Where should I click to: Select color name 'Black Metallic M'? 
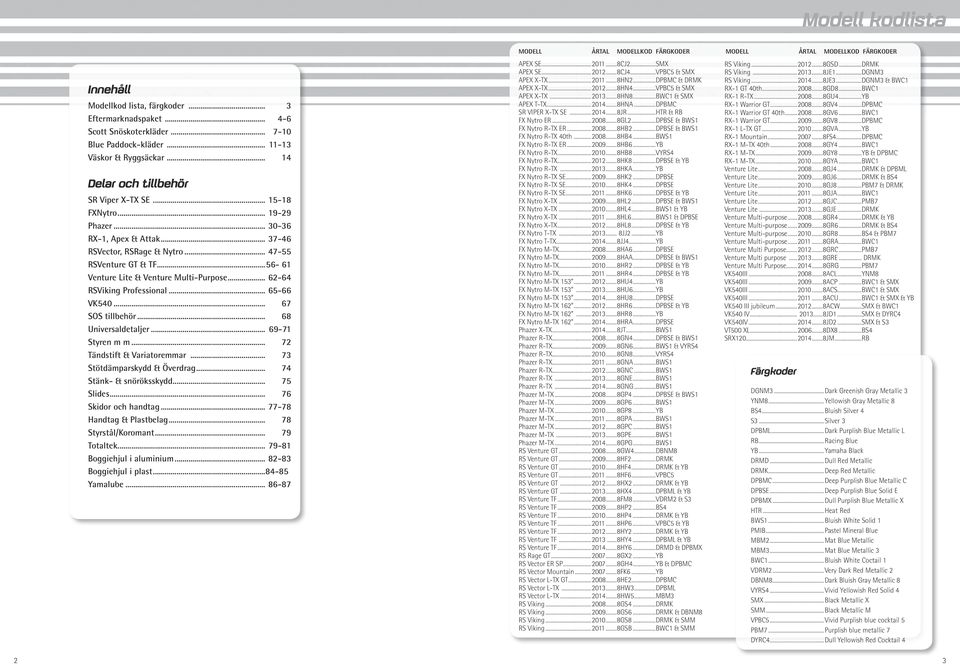click(847, 610)
